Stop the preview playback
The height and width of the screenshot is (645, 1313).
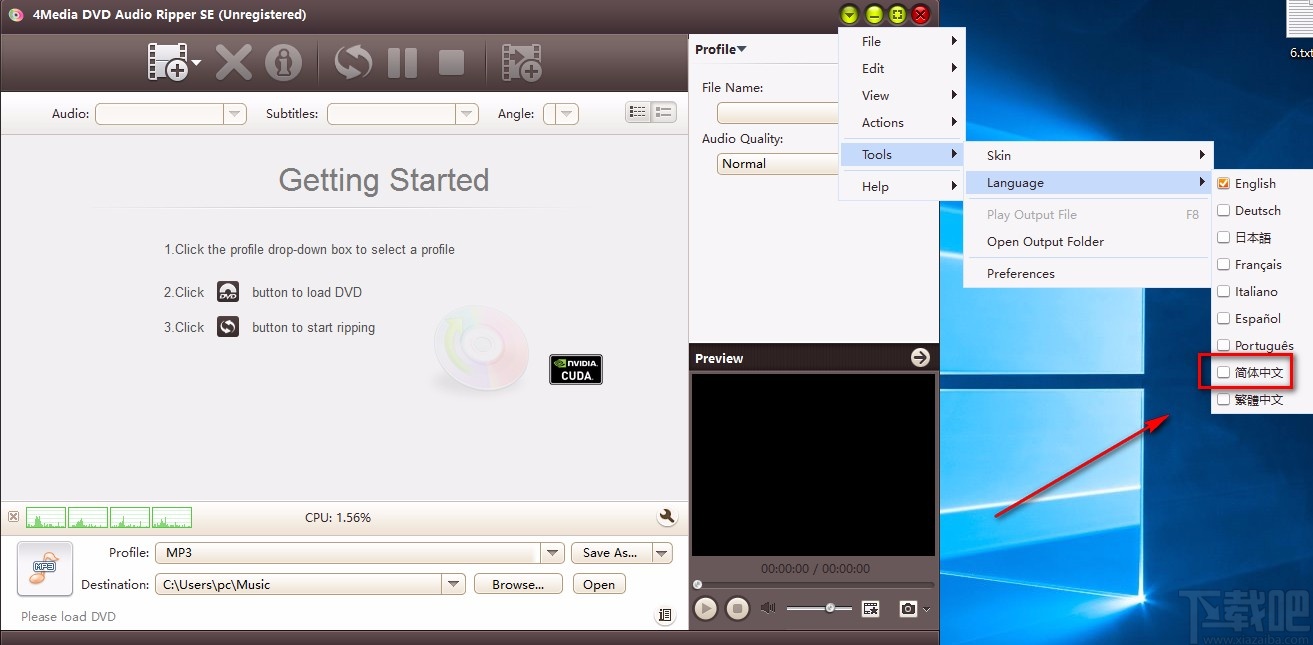click(738, 608)
